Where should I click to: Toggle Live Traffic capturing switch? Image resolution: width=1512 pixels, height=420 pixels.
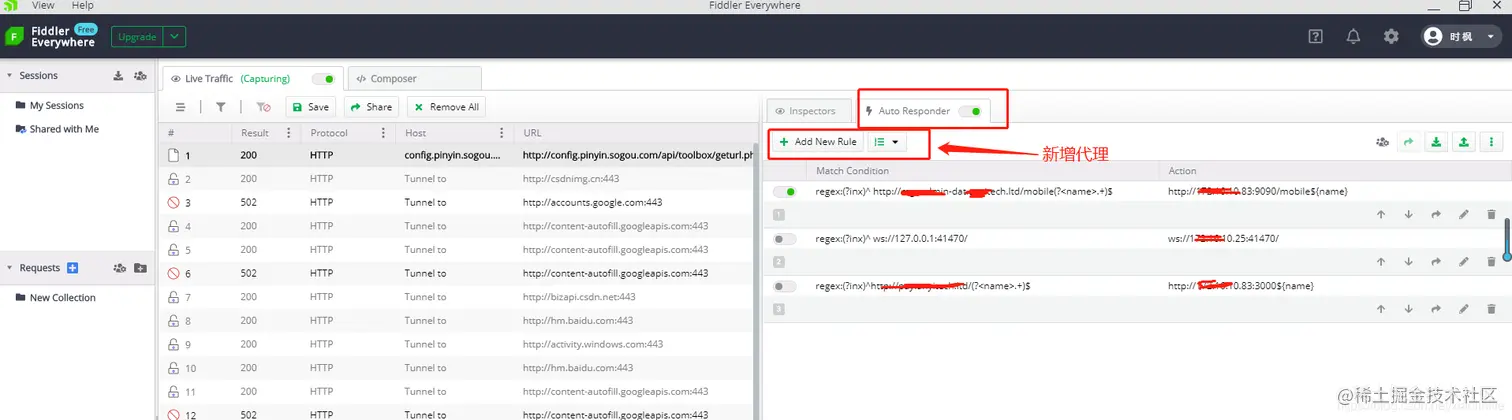323,79
